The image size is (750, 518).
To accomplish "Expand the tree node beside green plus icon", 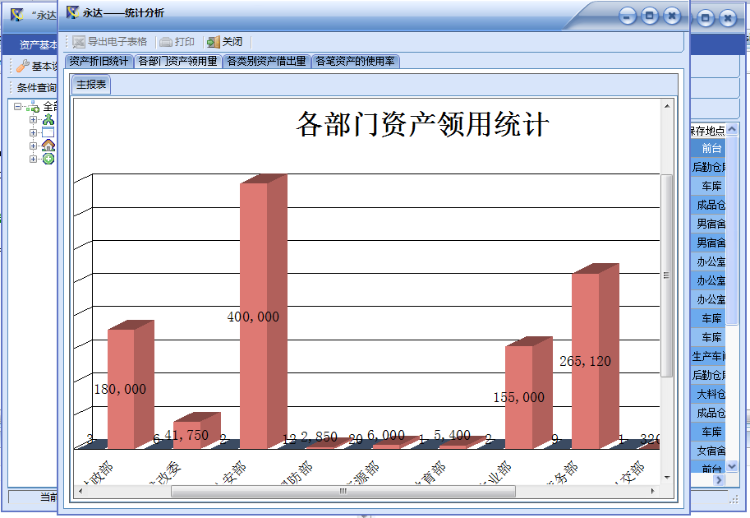I will [x=33, y=159].
